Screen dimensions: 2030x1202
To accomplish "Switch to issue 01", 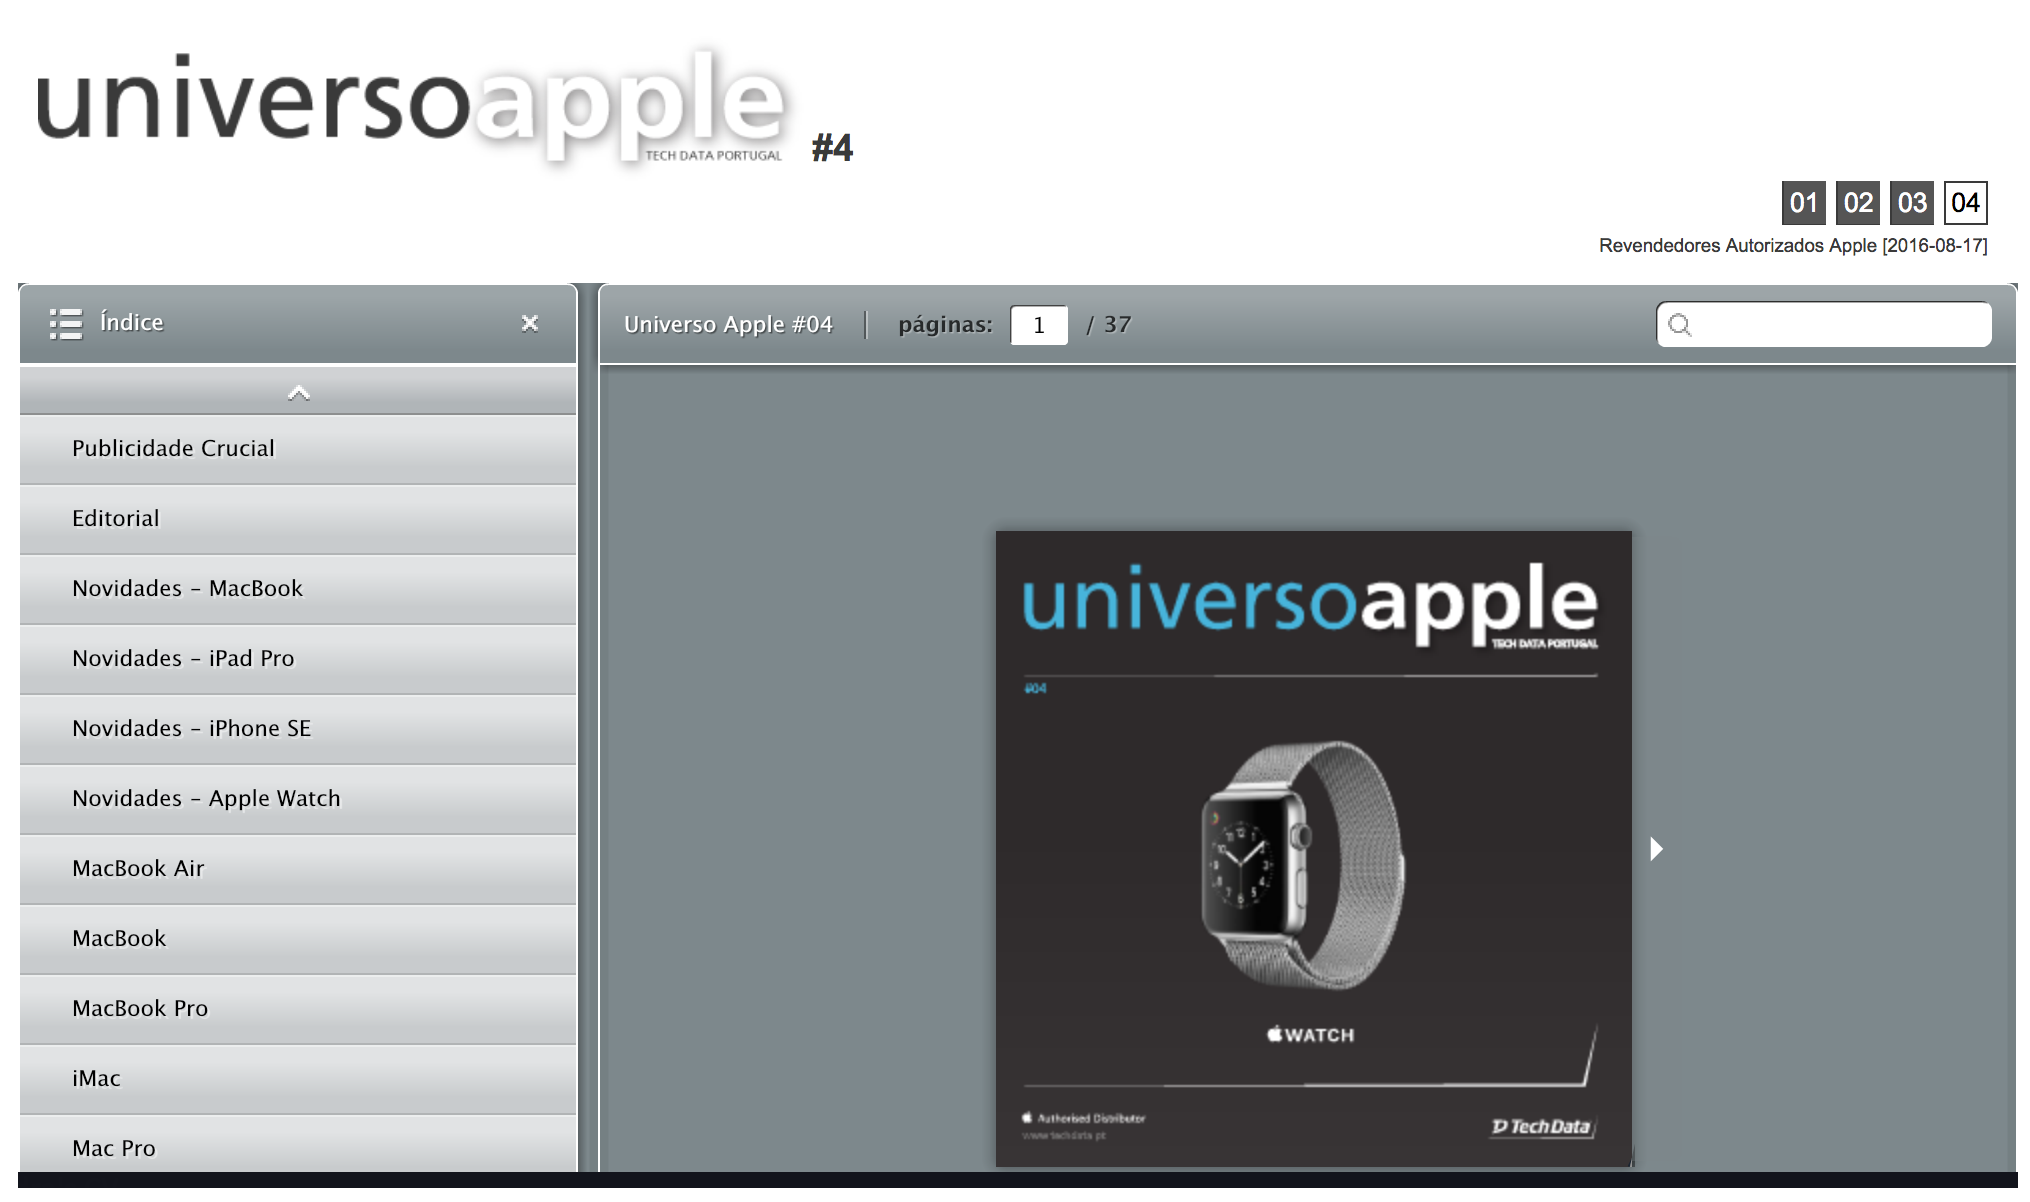I will (1805, 203).
